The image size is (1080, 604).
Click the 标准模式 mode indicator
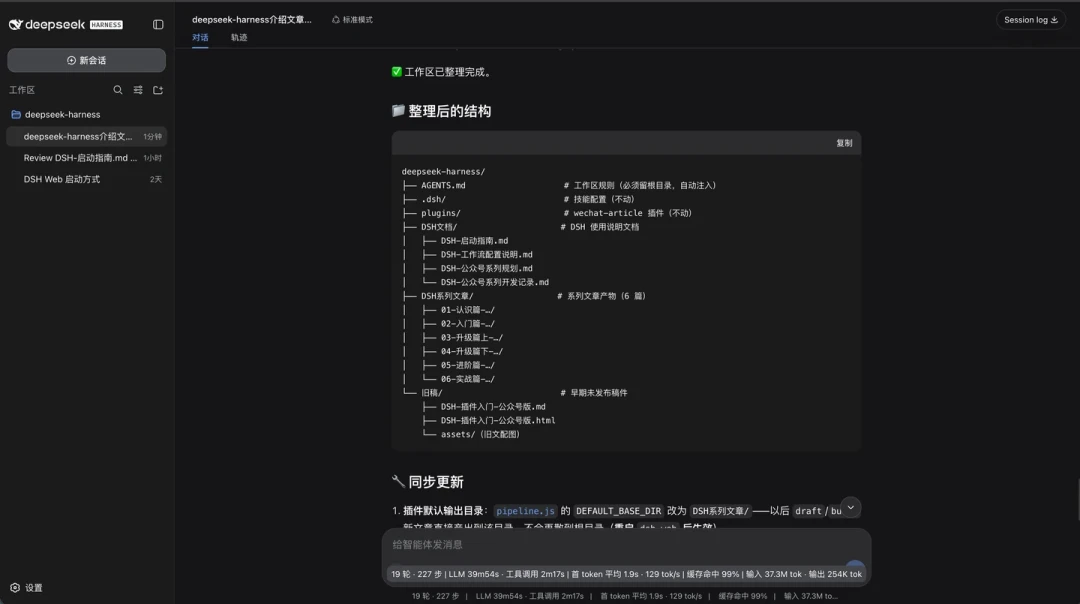coord(352,20)
